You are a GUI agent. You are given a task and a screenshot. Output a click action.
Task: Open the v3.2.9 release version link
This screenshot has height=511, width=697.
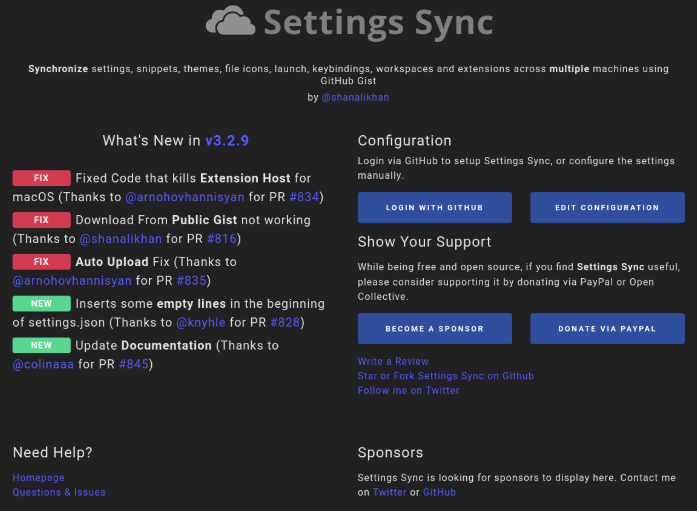[x=227, y=140]
